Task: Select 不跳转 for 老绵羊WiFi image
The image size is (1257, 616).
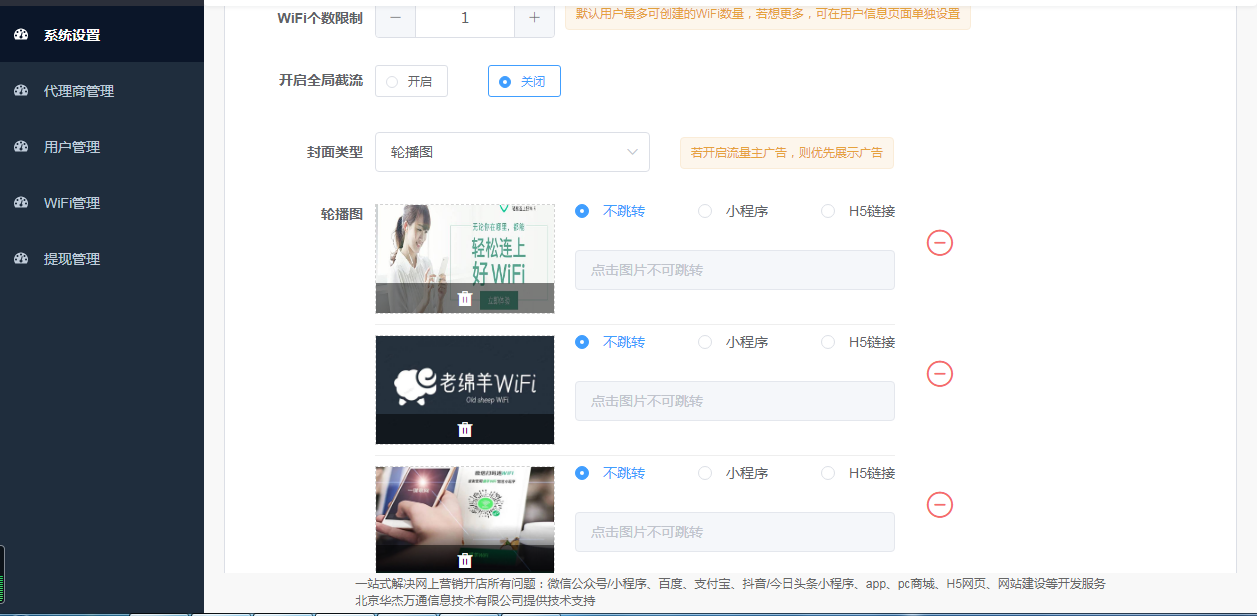Action: [610, 342]
